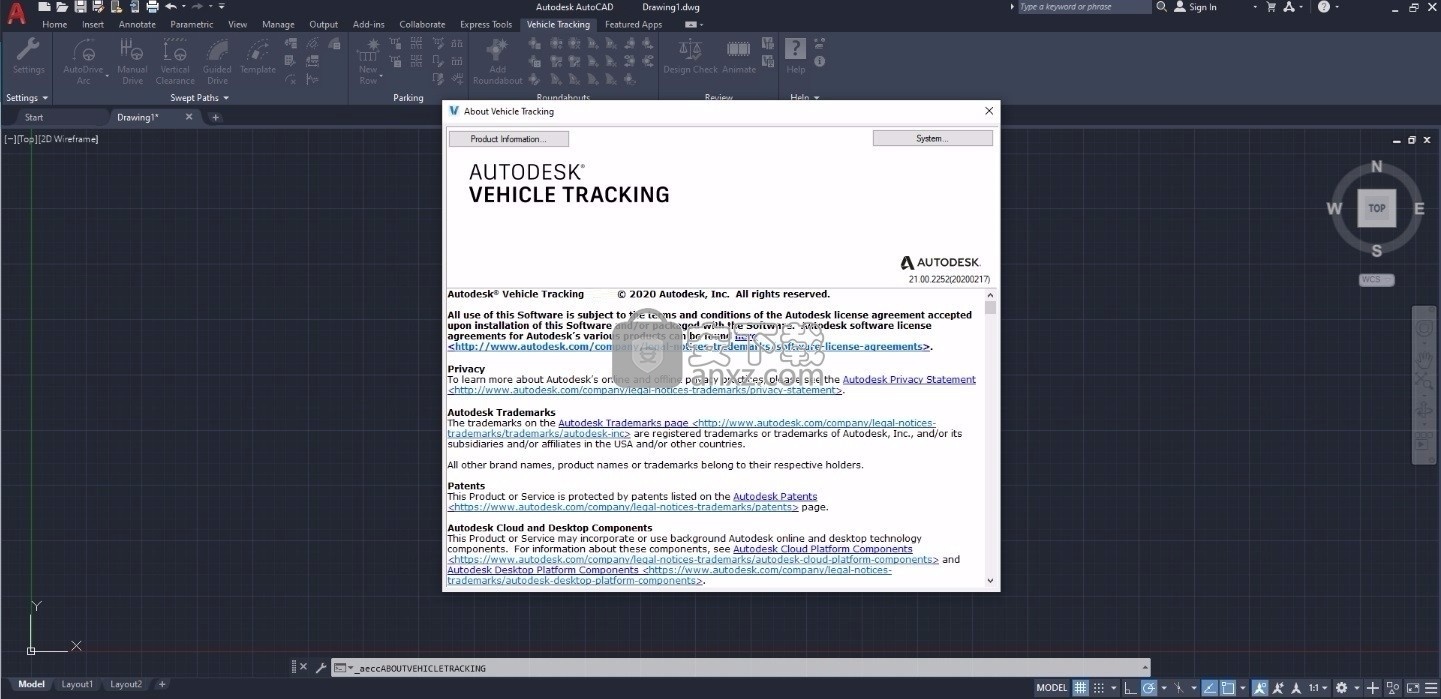This screenshot has height=699, width=1441.
Task: Click the Save quick access icon
Action: (x=80, y=7)
